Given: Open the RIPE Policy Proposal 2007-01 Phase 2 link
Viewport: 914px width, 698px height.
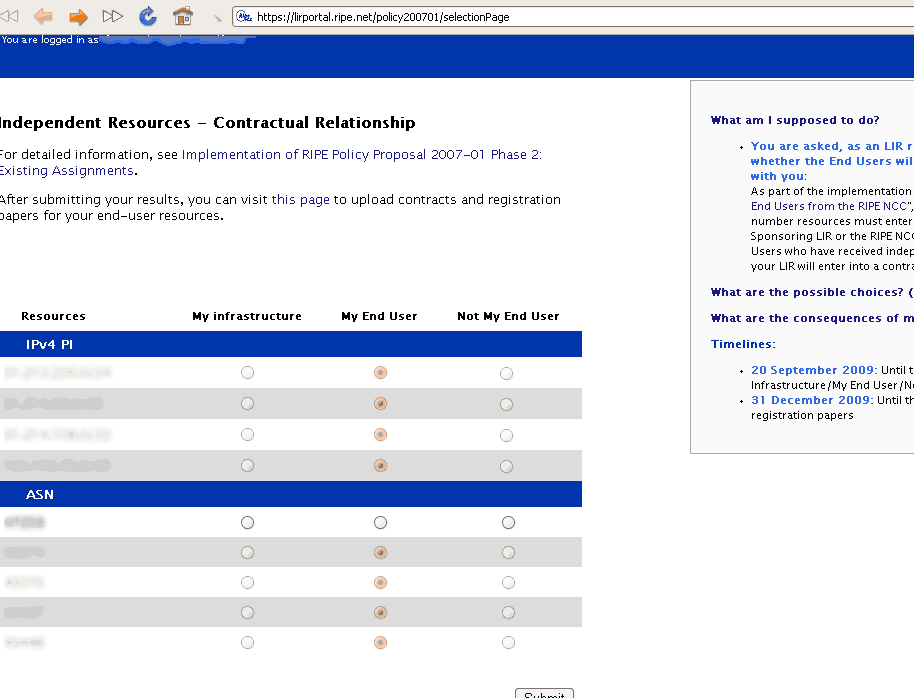Looking at the screenshot, I should tap(361, 155).
